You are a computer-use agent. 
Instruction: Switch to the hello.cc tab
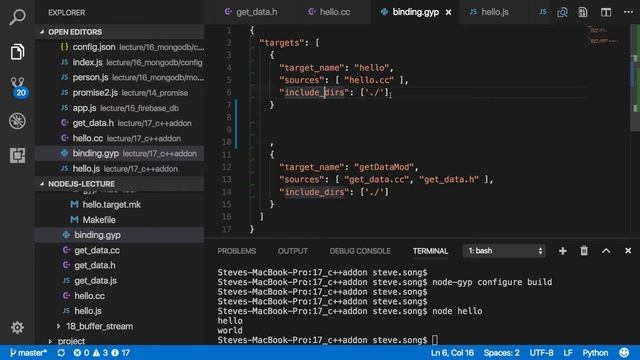click(x=329, y=12)
